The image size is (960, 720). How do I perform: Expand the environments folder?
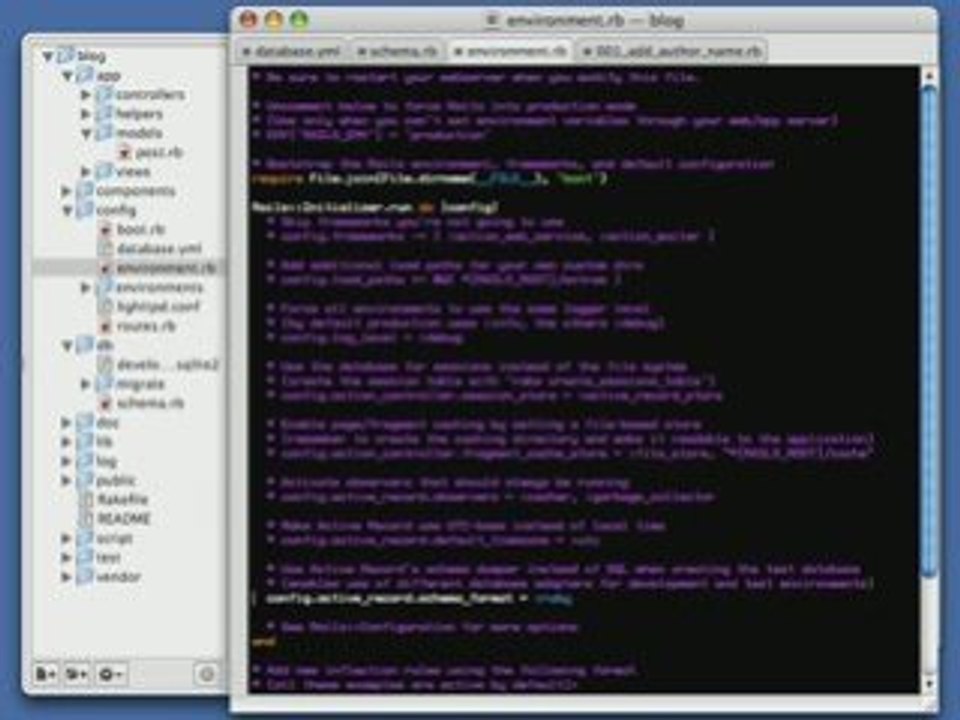86,288
